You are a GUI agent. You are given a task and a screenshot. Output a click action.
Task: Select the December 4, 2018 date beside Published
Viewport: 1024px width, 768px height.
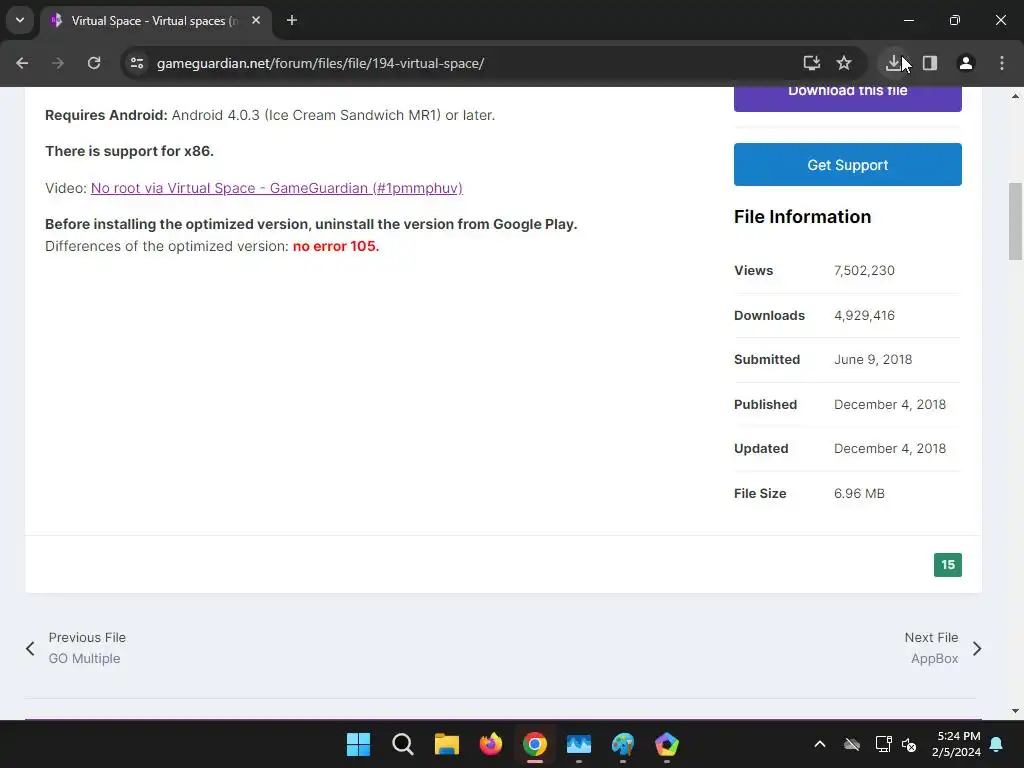click(889, 405)
